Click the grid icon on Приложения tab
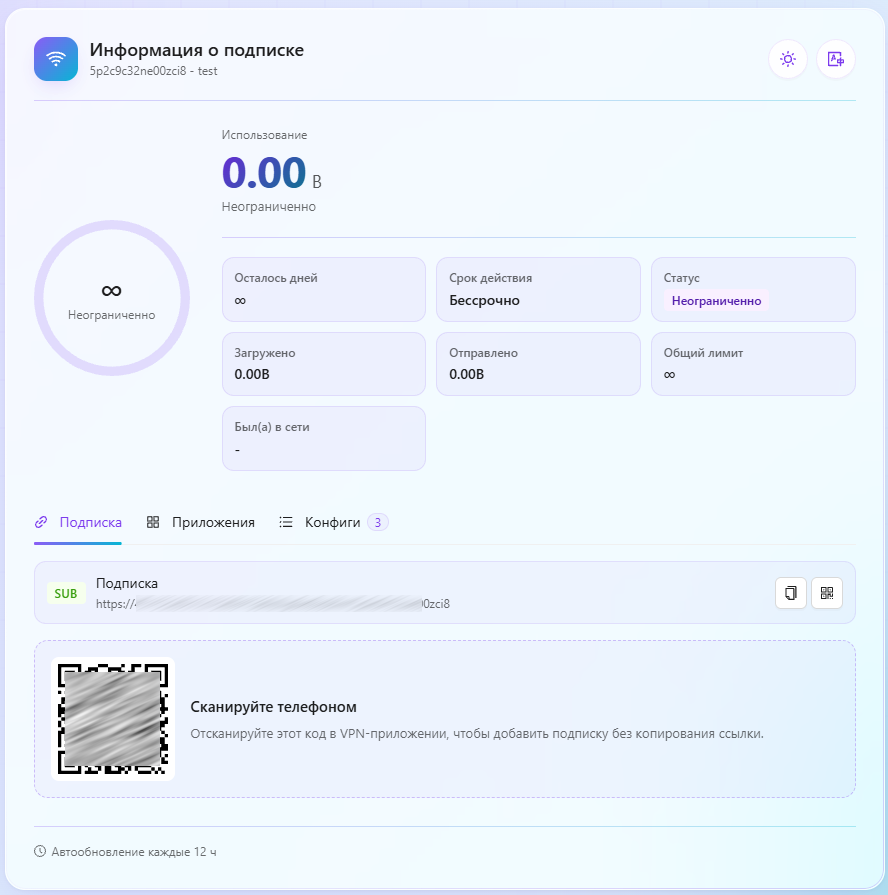888x895 pixels. [x=153, y=522]
